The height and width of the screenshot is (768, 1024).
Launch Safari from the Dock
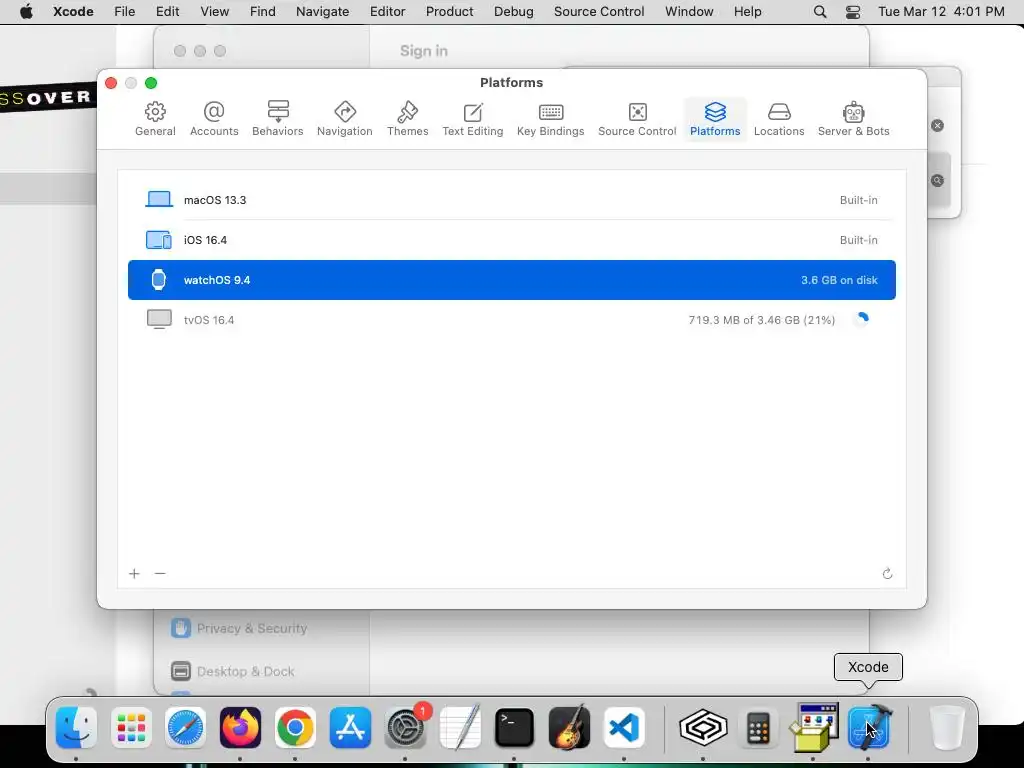[x=185, y=727]
